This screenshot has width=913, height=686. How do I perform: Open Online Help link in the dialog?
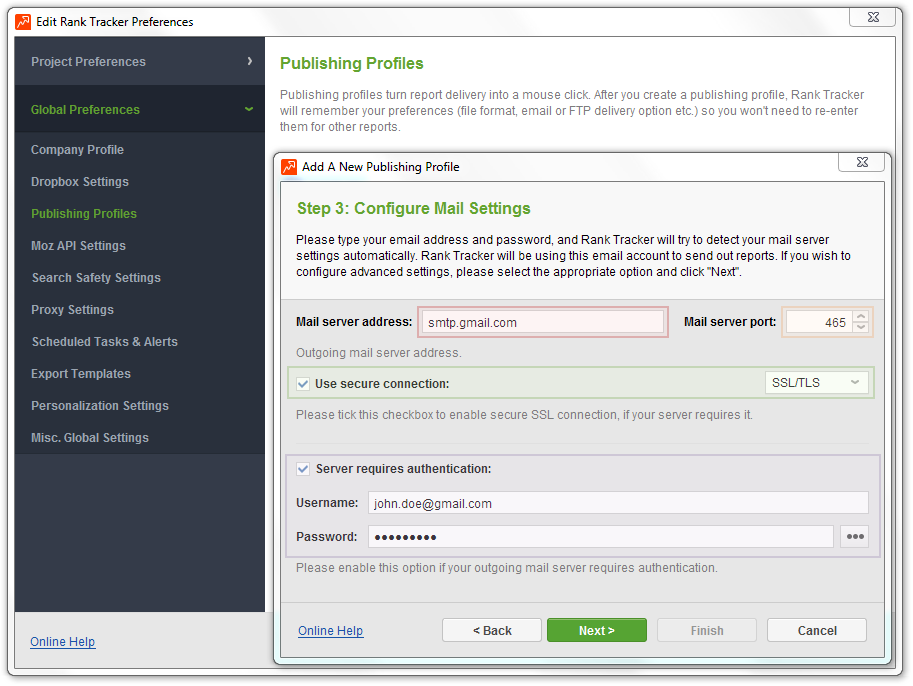pyautogui.click(x=331, y=631)
